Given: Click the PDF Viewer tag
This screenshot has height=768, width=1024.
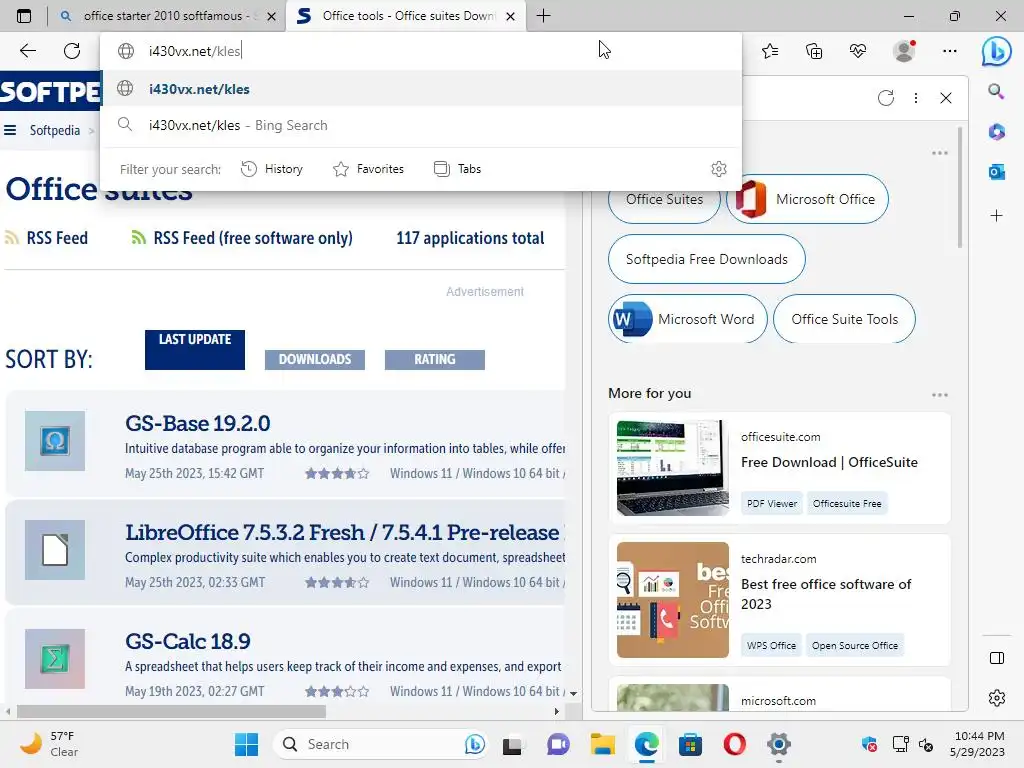Looking at the screenshot, I should click(772, 504).
